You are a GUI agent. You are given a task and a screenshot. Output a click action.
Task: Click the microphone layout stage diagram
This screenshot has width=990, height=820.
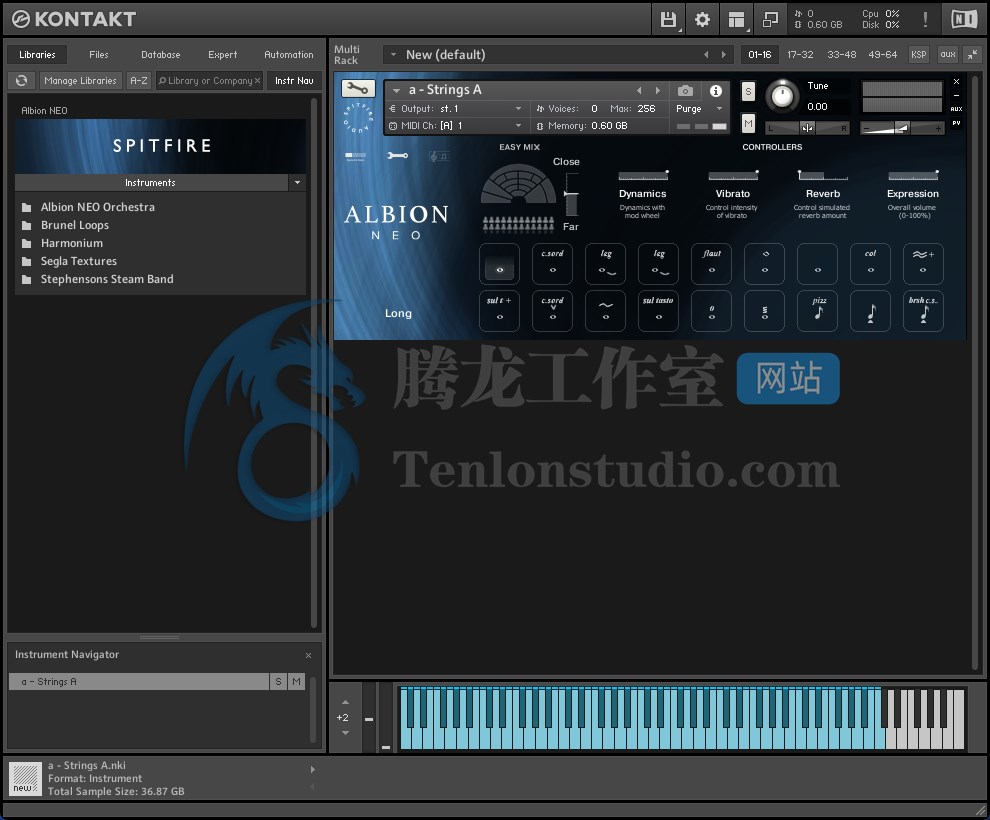518,184
